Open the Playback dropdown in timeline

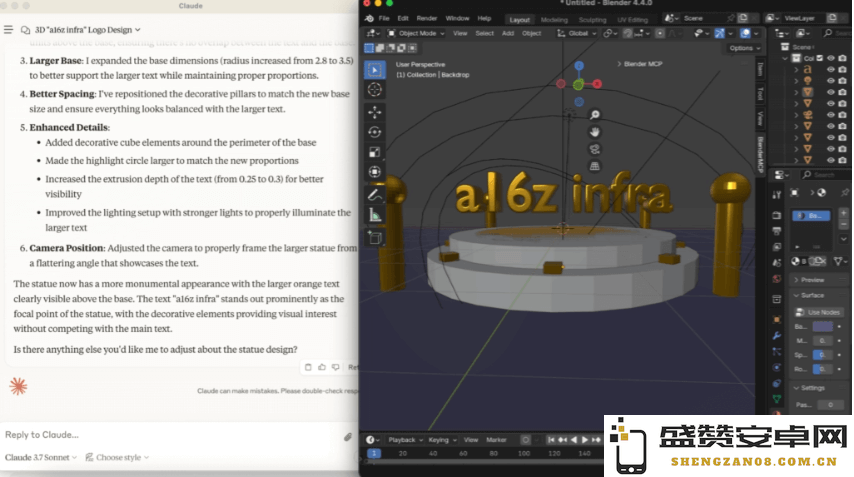click(x=407, y=439)
